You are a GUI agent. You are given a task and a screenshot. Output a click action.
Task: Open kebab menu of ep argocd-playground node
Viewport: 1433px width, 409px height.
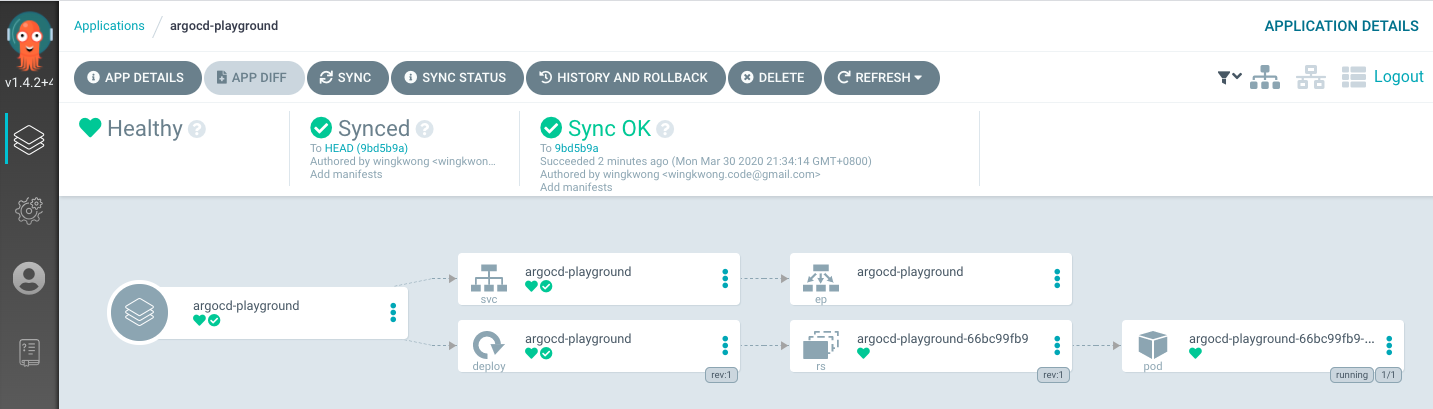coord(1057,279)
